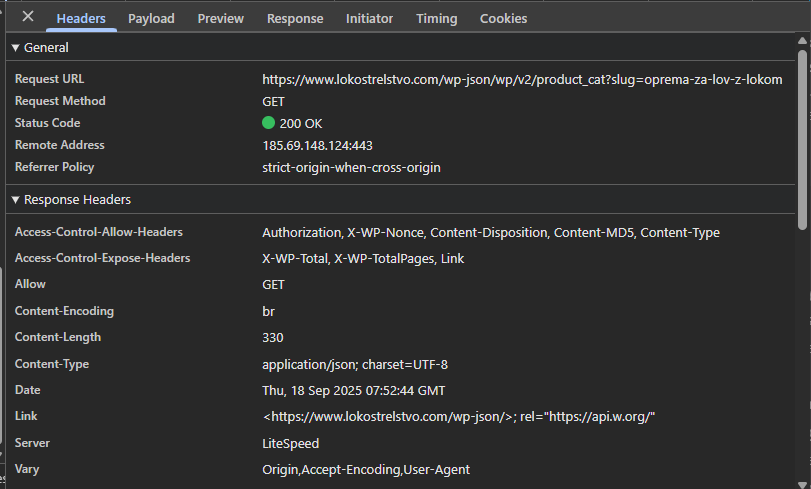Click the Vary header name

[27, 469]
